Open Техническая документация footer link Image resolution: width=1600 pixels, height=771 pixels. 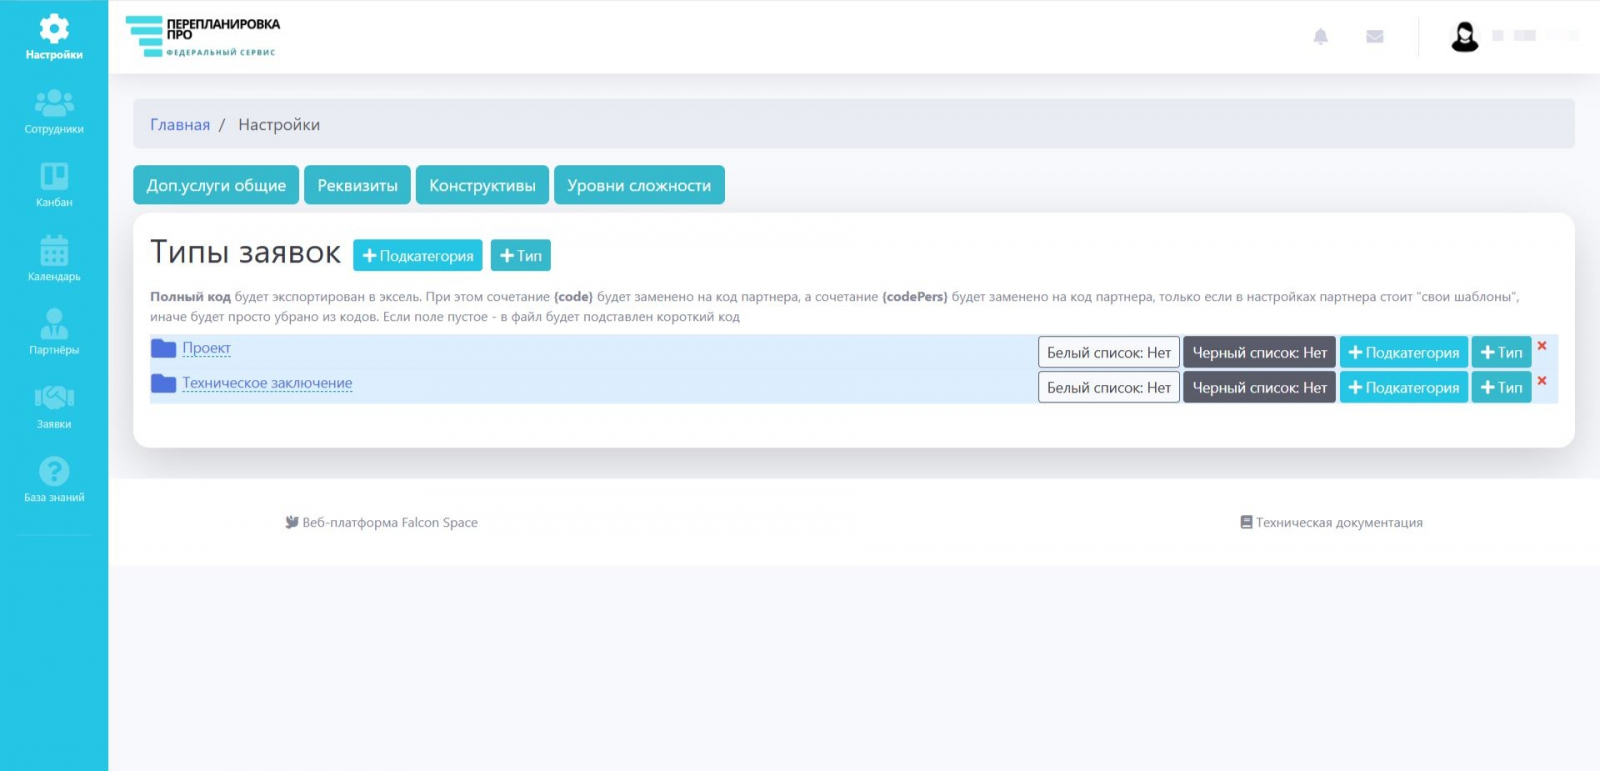1331,522
